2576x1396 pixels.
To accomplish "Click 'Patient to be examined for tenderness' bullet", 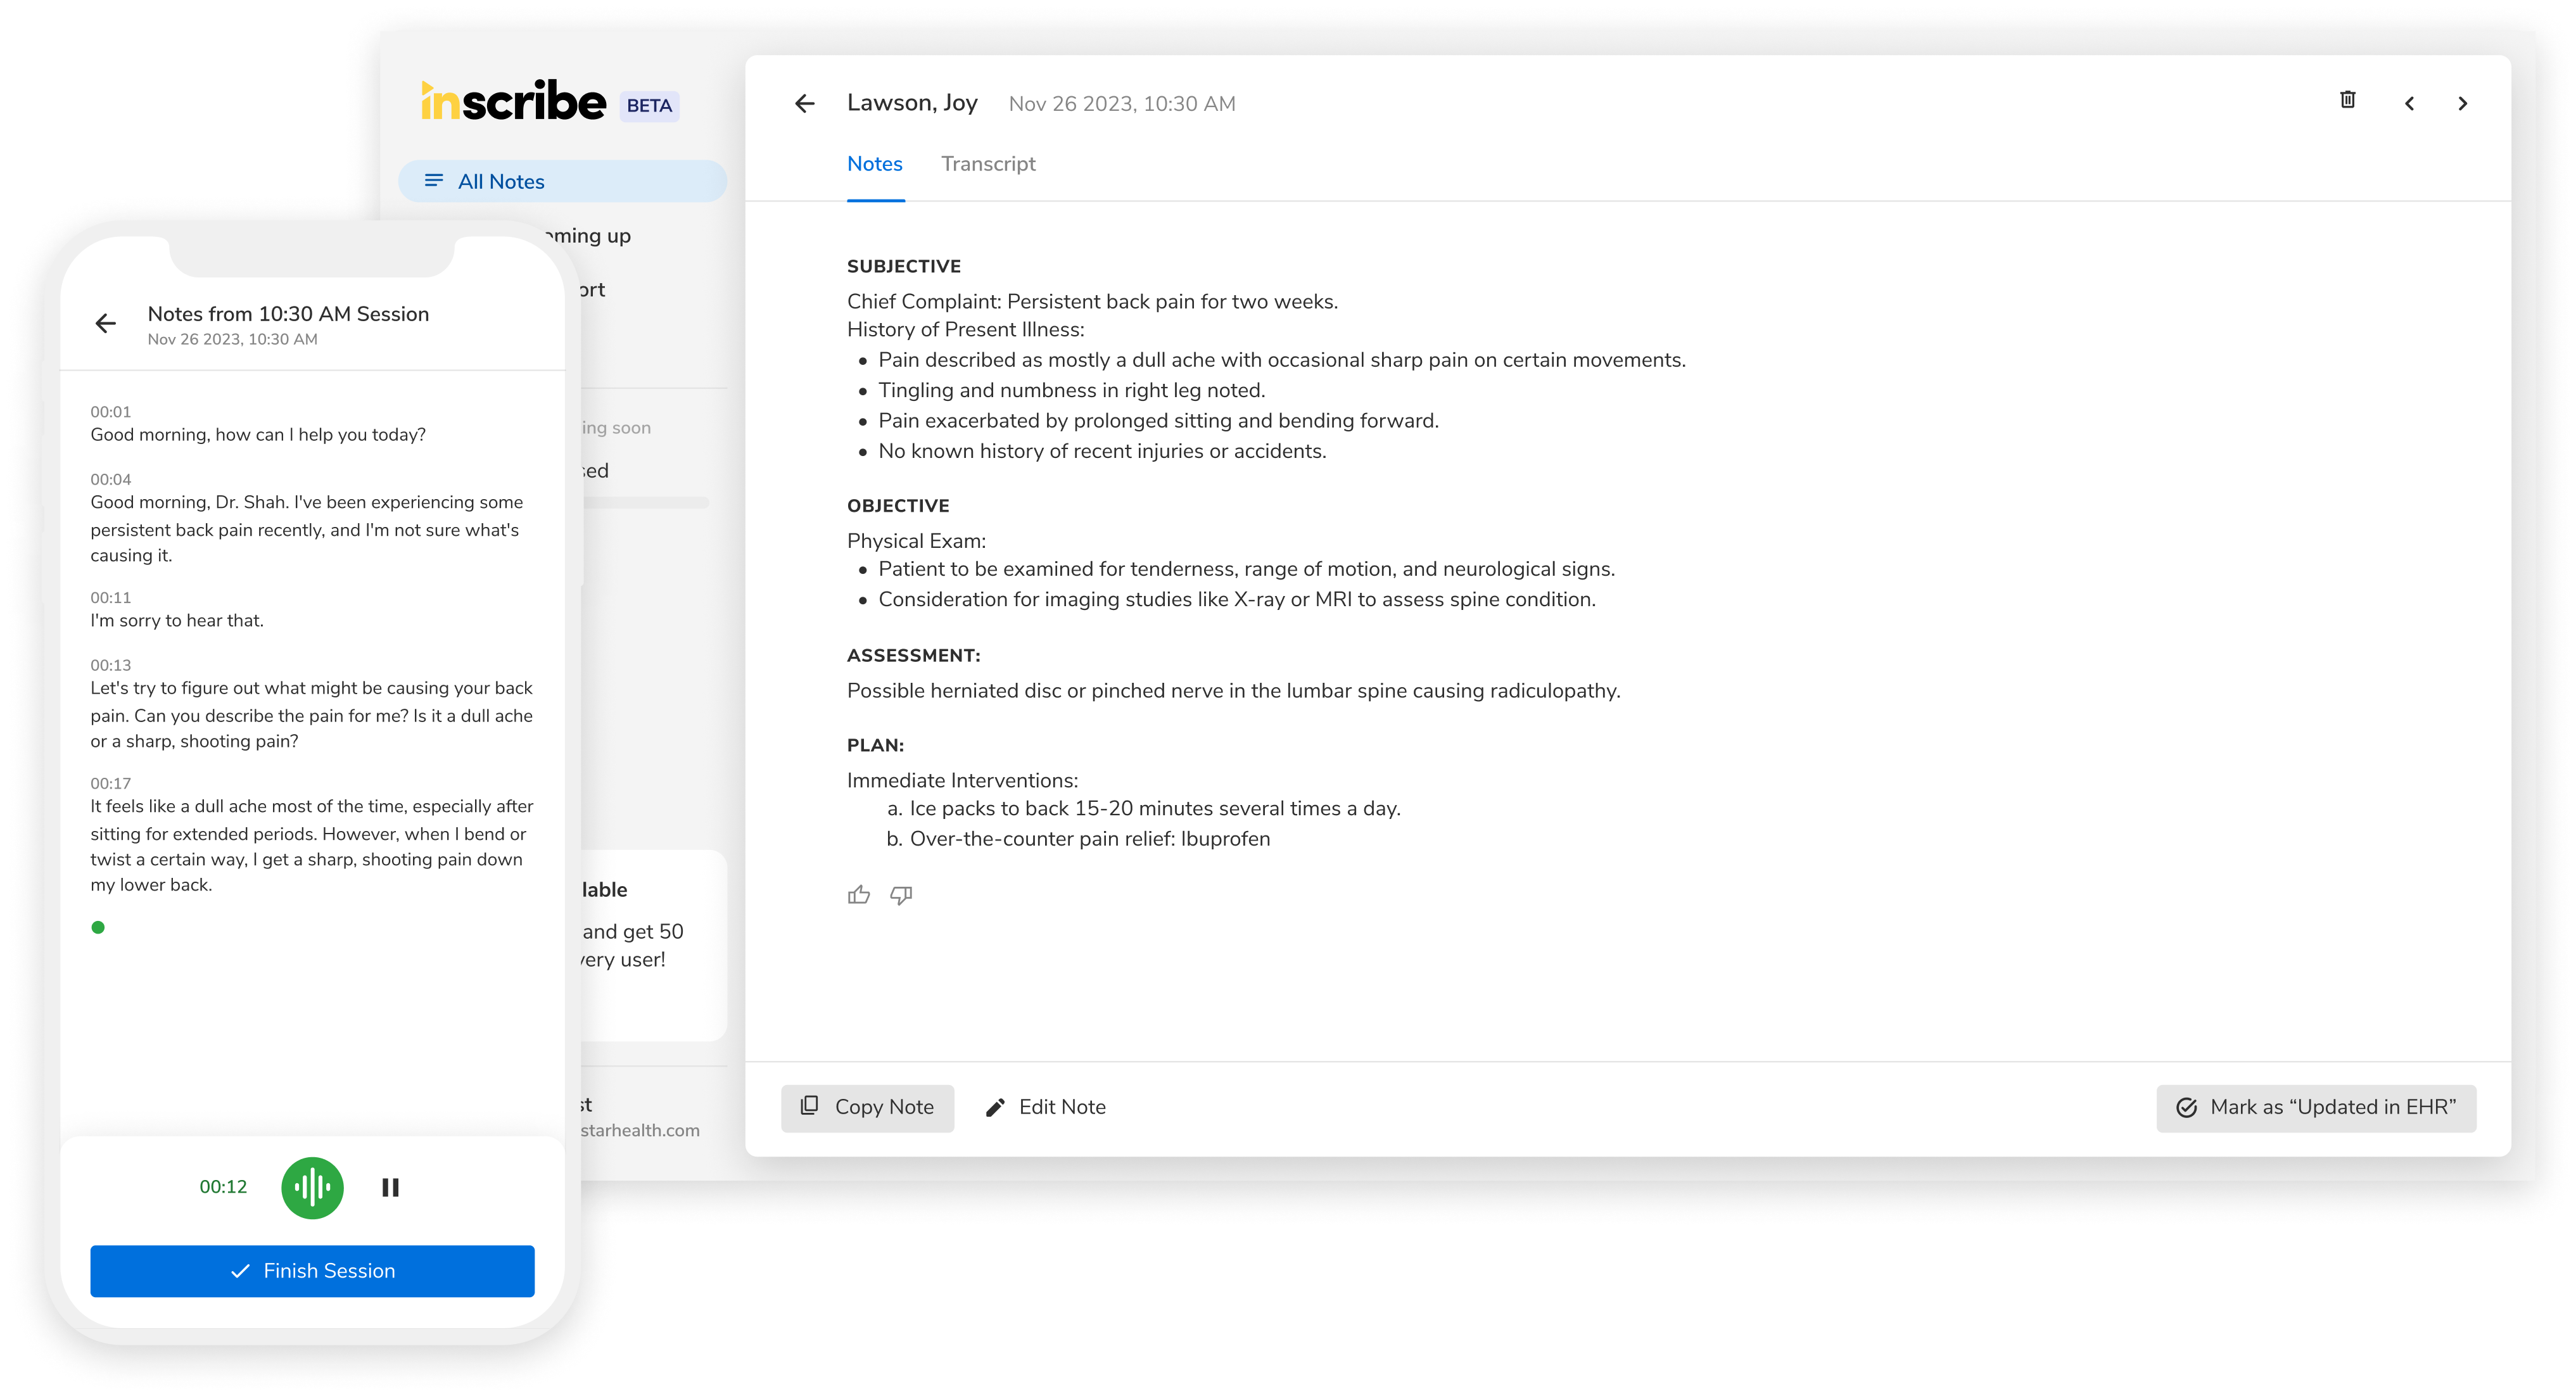I will tap(1246, 569).
